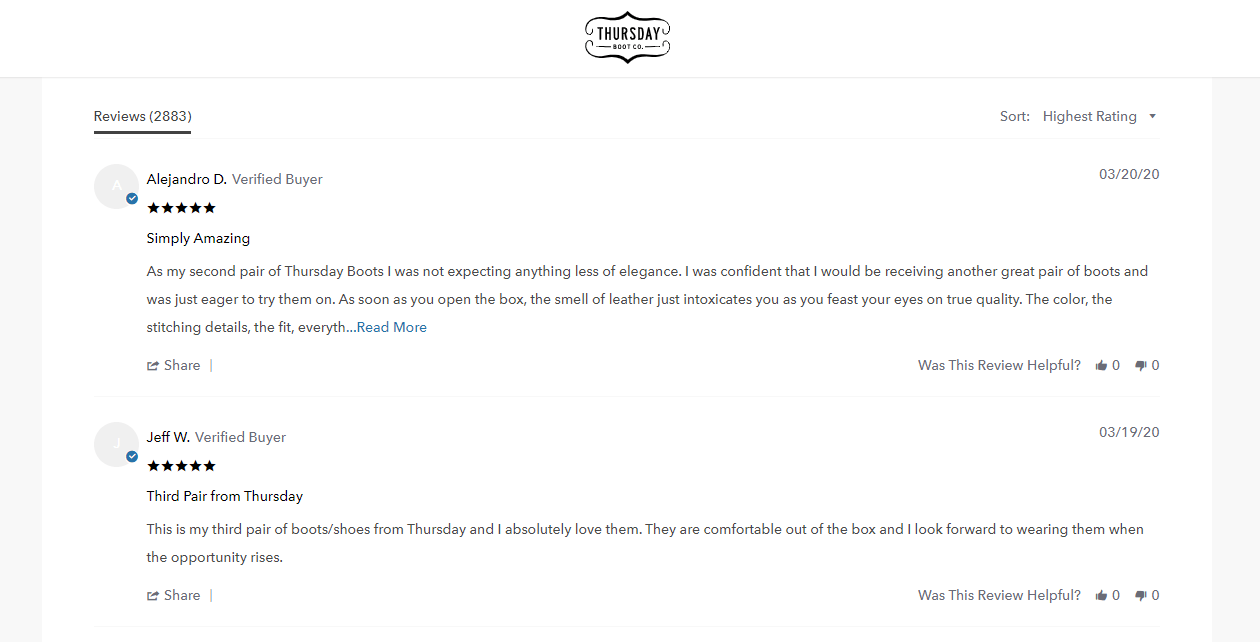Click five-star rating on Alejandro's review

point(181,208)
